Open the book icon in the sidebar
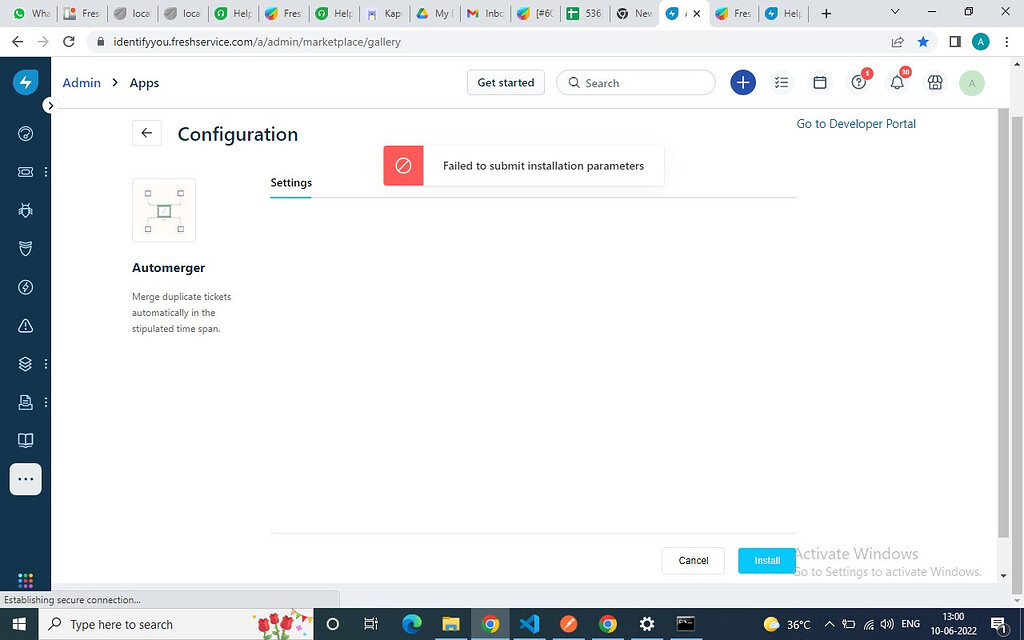1024x640 pixels. click(25, 440)
